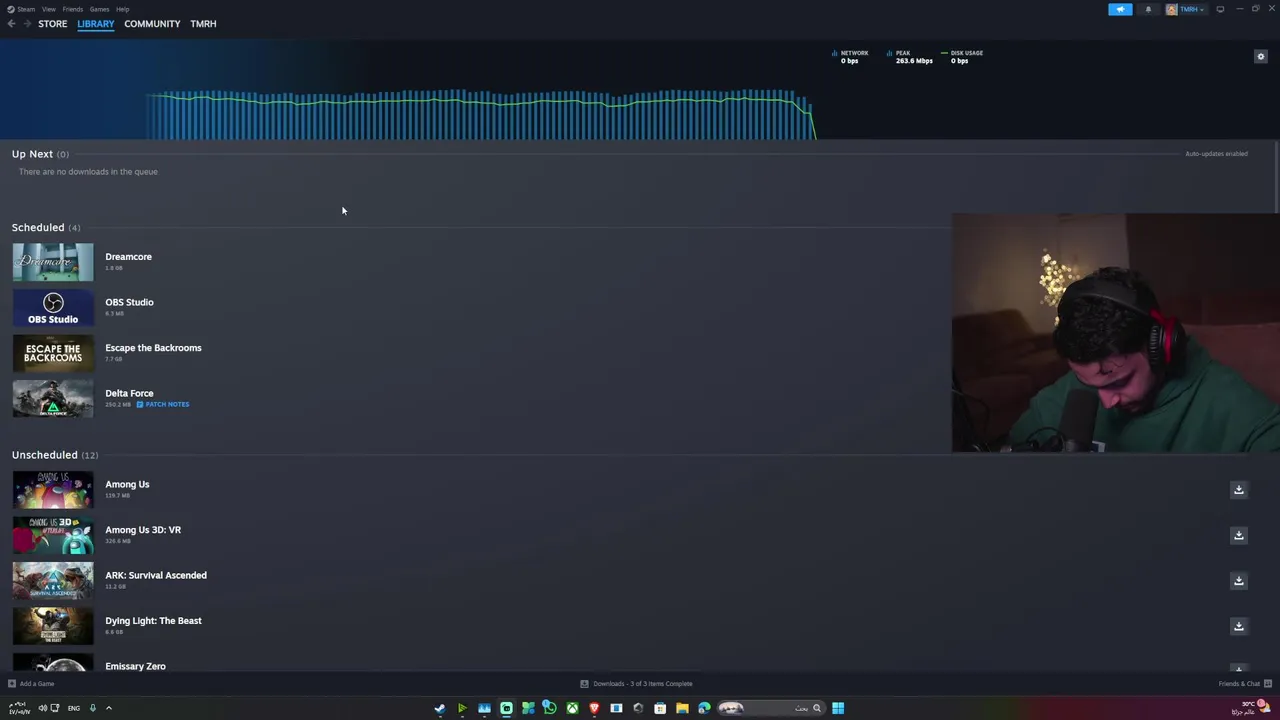Open the taskbar volume icon
The width and height of the screenshot is (1280, 720).
click(x=42, y=708)
